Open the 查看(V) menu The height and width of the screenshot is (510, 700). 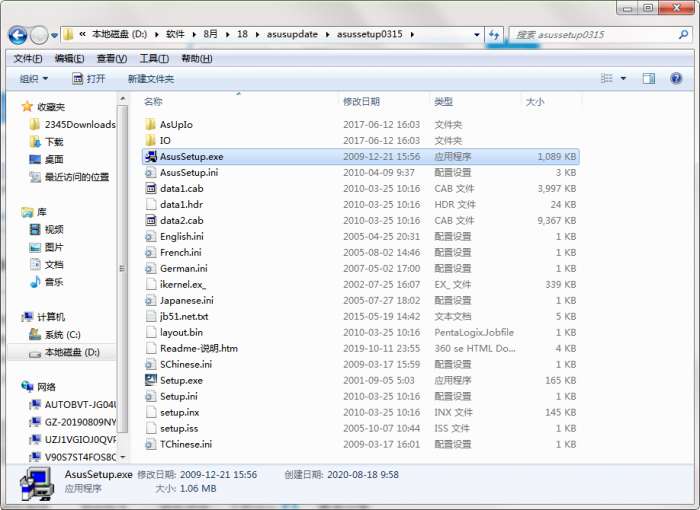click(112, 59)
